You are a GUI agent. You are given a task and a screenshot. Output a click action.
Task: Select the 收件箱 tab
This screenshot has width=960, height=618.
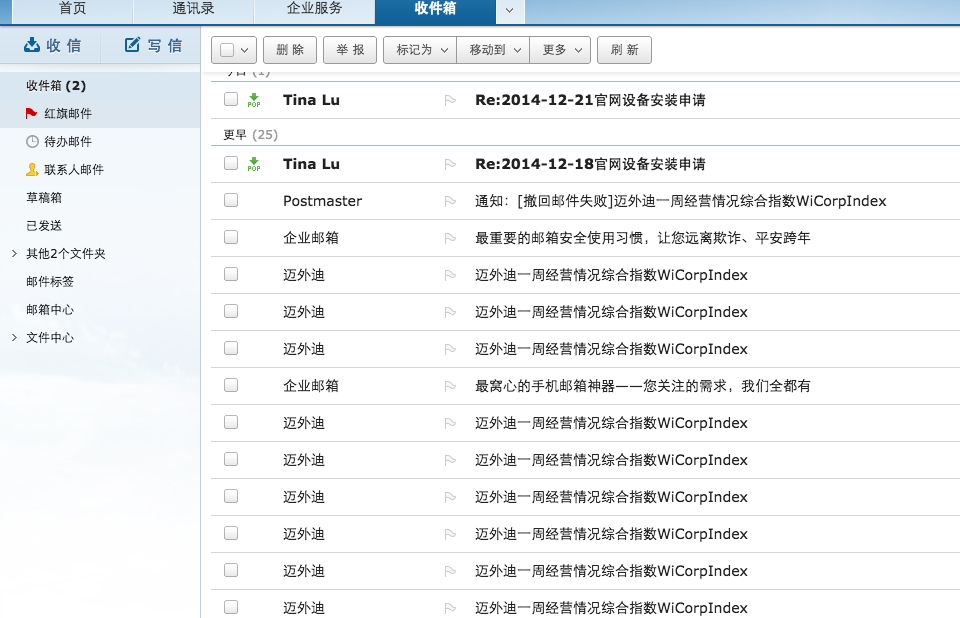(435, 9)
